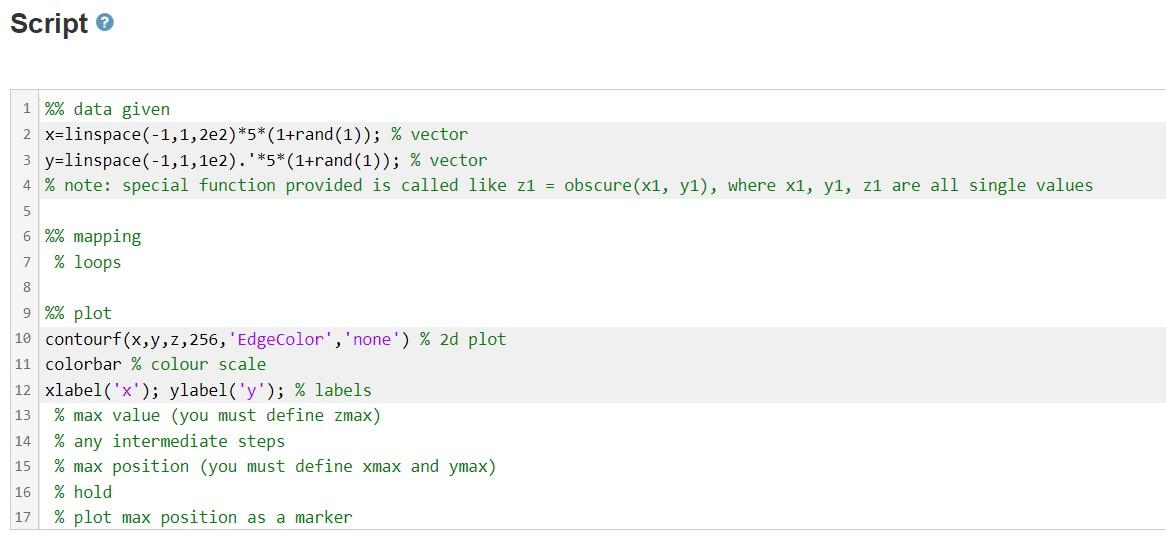Click the '%% mapping' comment line
This screenshot has height=551, width=1166.
[93, 236]
